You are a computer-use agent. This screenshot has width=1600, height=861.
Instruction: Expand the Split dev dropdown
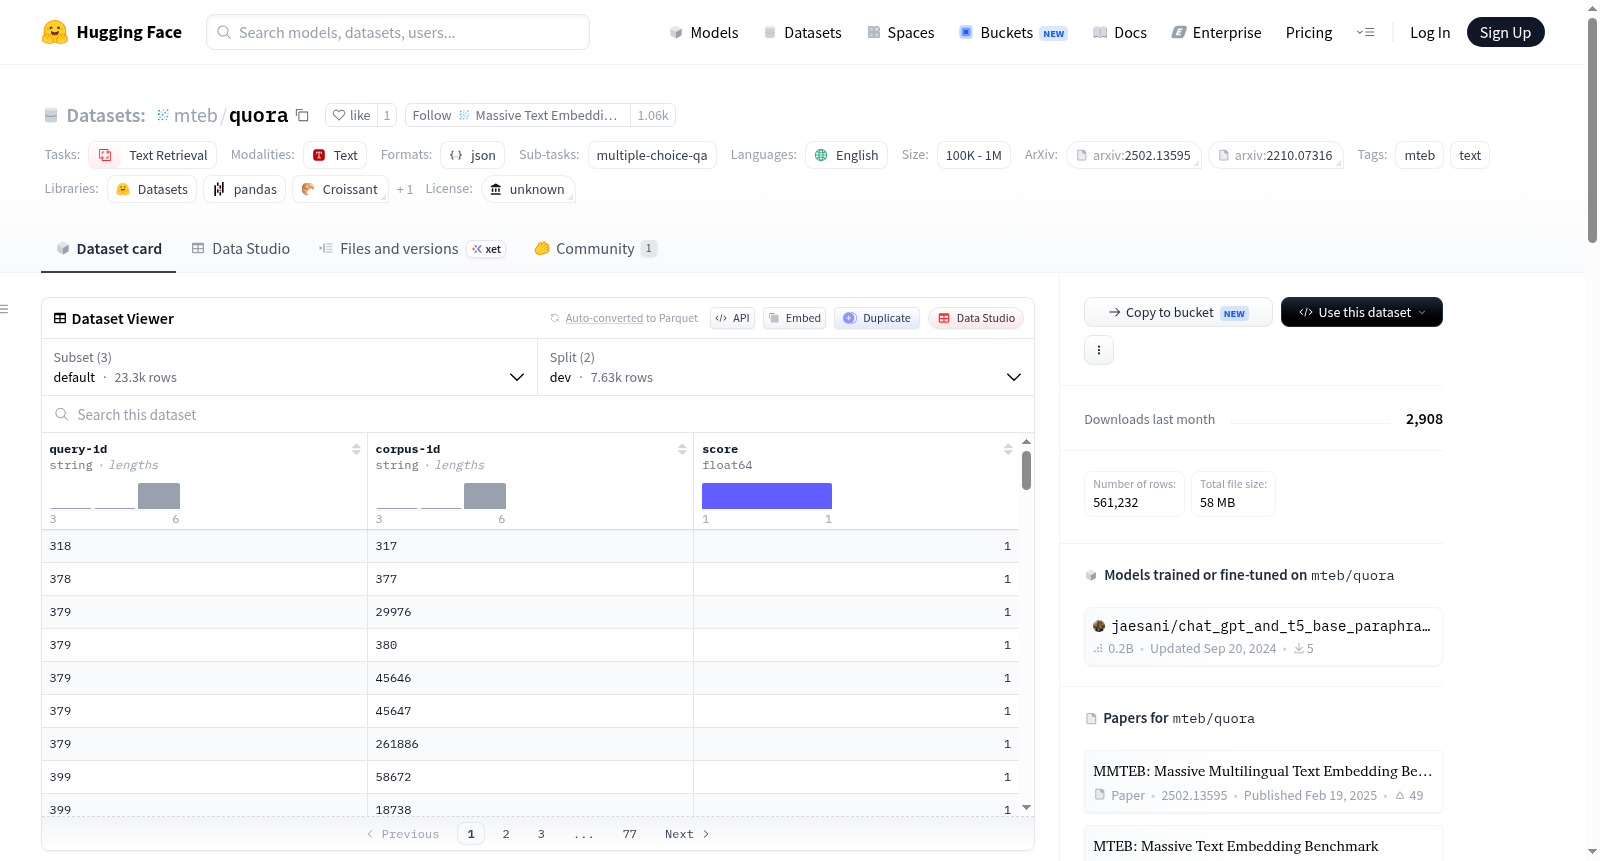tap(786, 367)
